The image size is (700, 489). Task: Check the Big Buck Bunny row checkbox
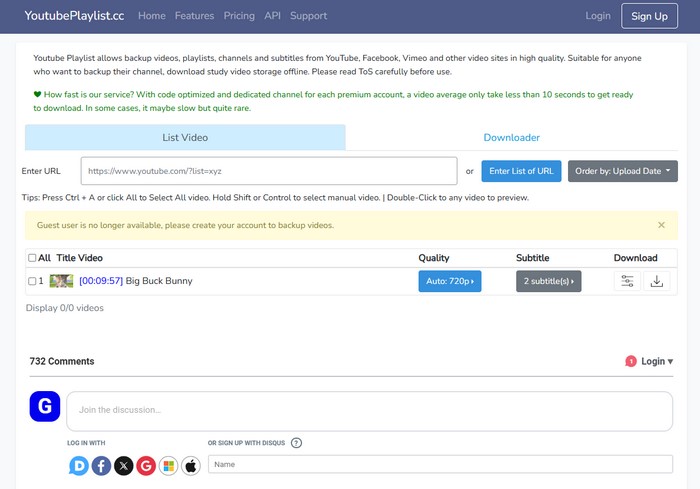pos(32,281)
